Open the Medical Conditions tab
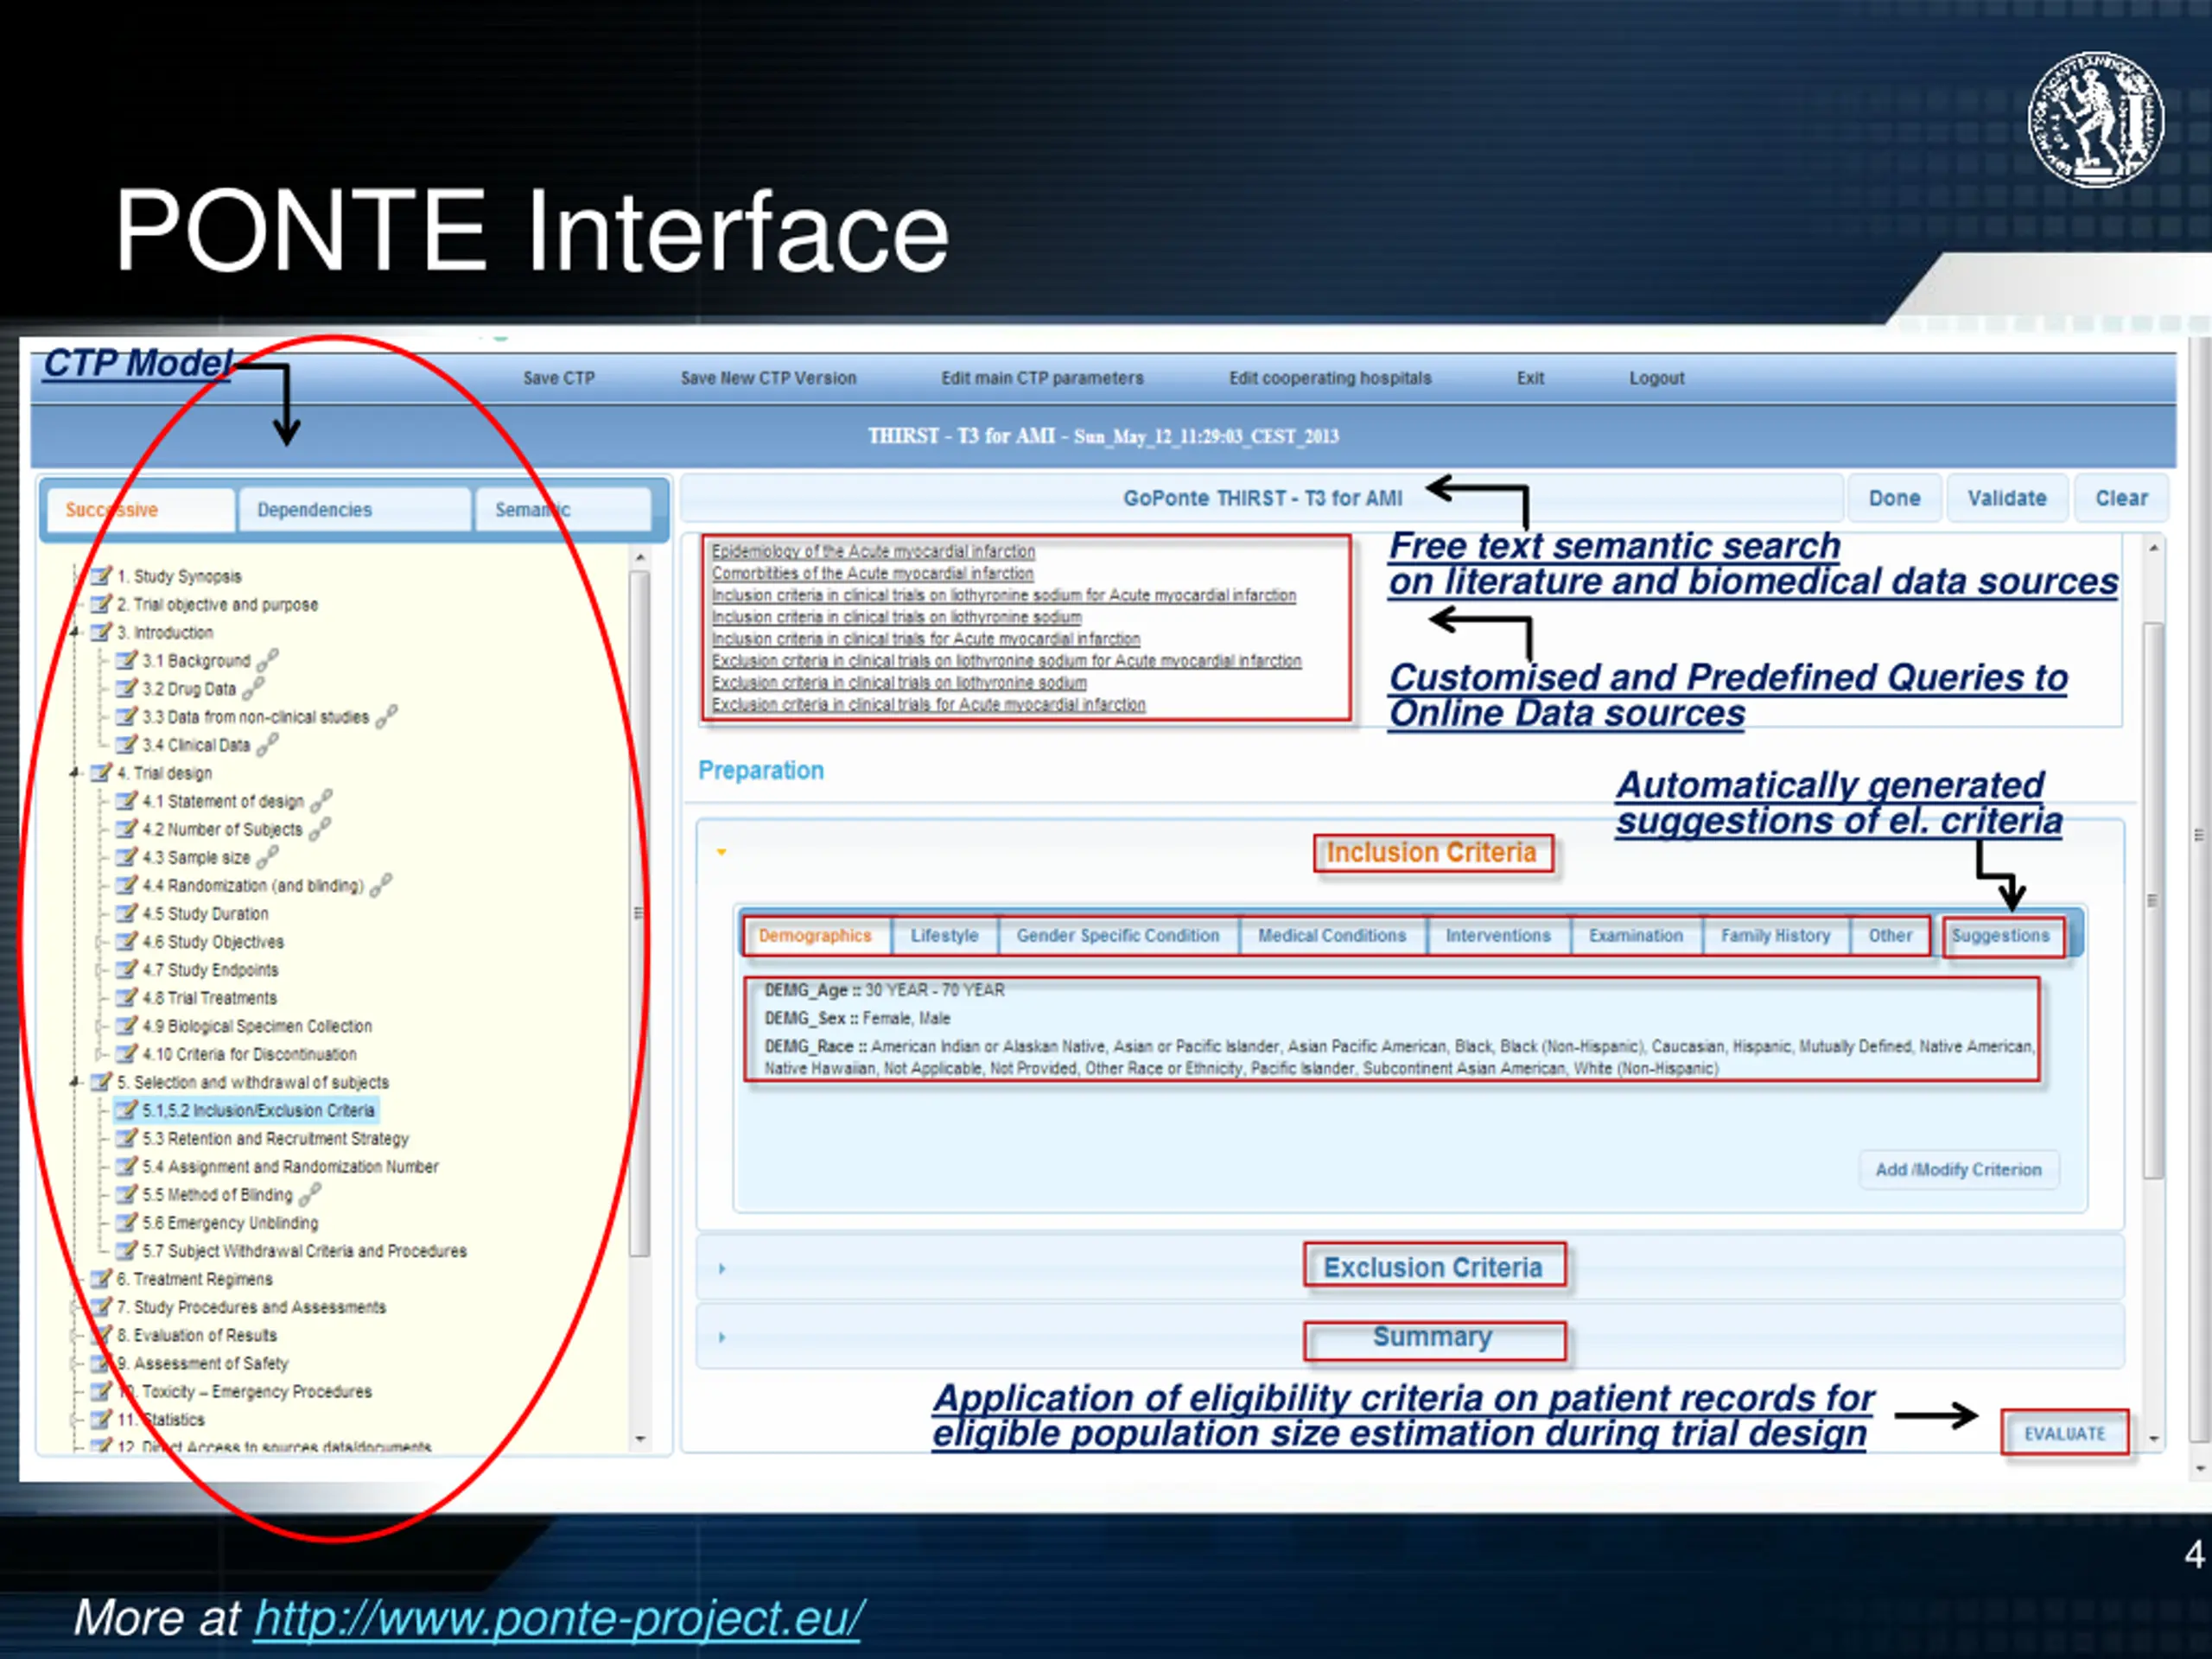Viewport: 2212px width, 1659px height. tap(1332, 936)
